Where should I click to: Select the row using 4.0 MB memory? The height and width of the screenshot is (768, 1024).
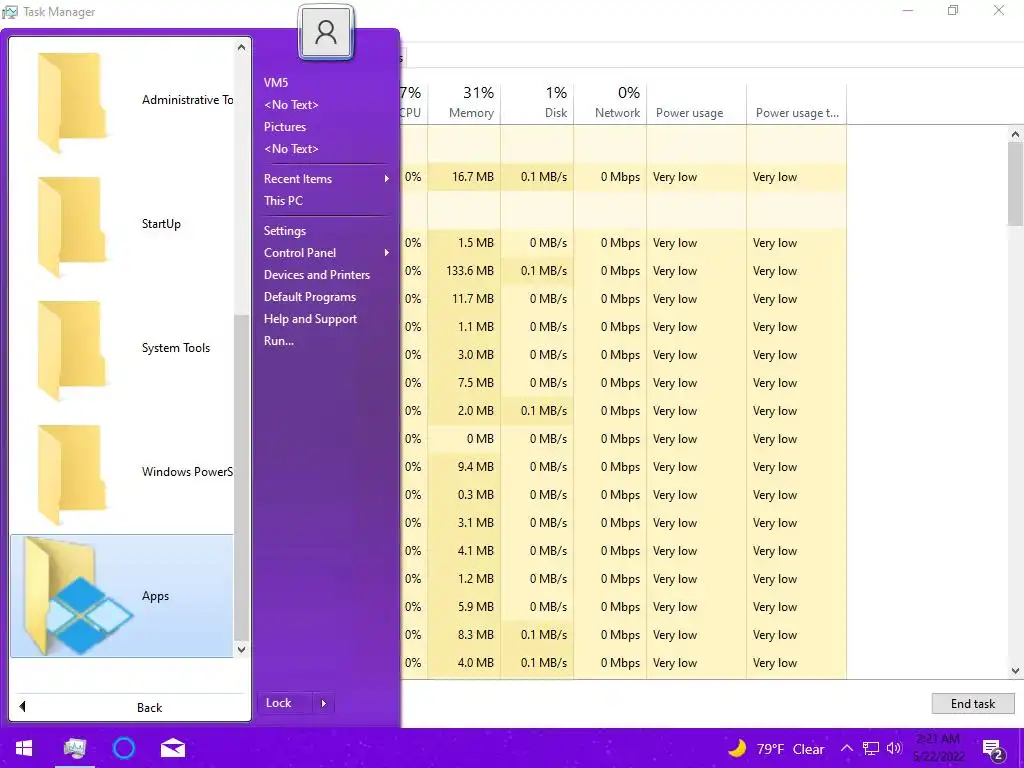(623, 663)
